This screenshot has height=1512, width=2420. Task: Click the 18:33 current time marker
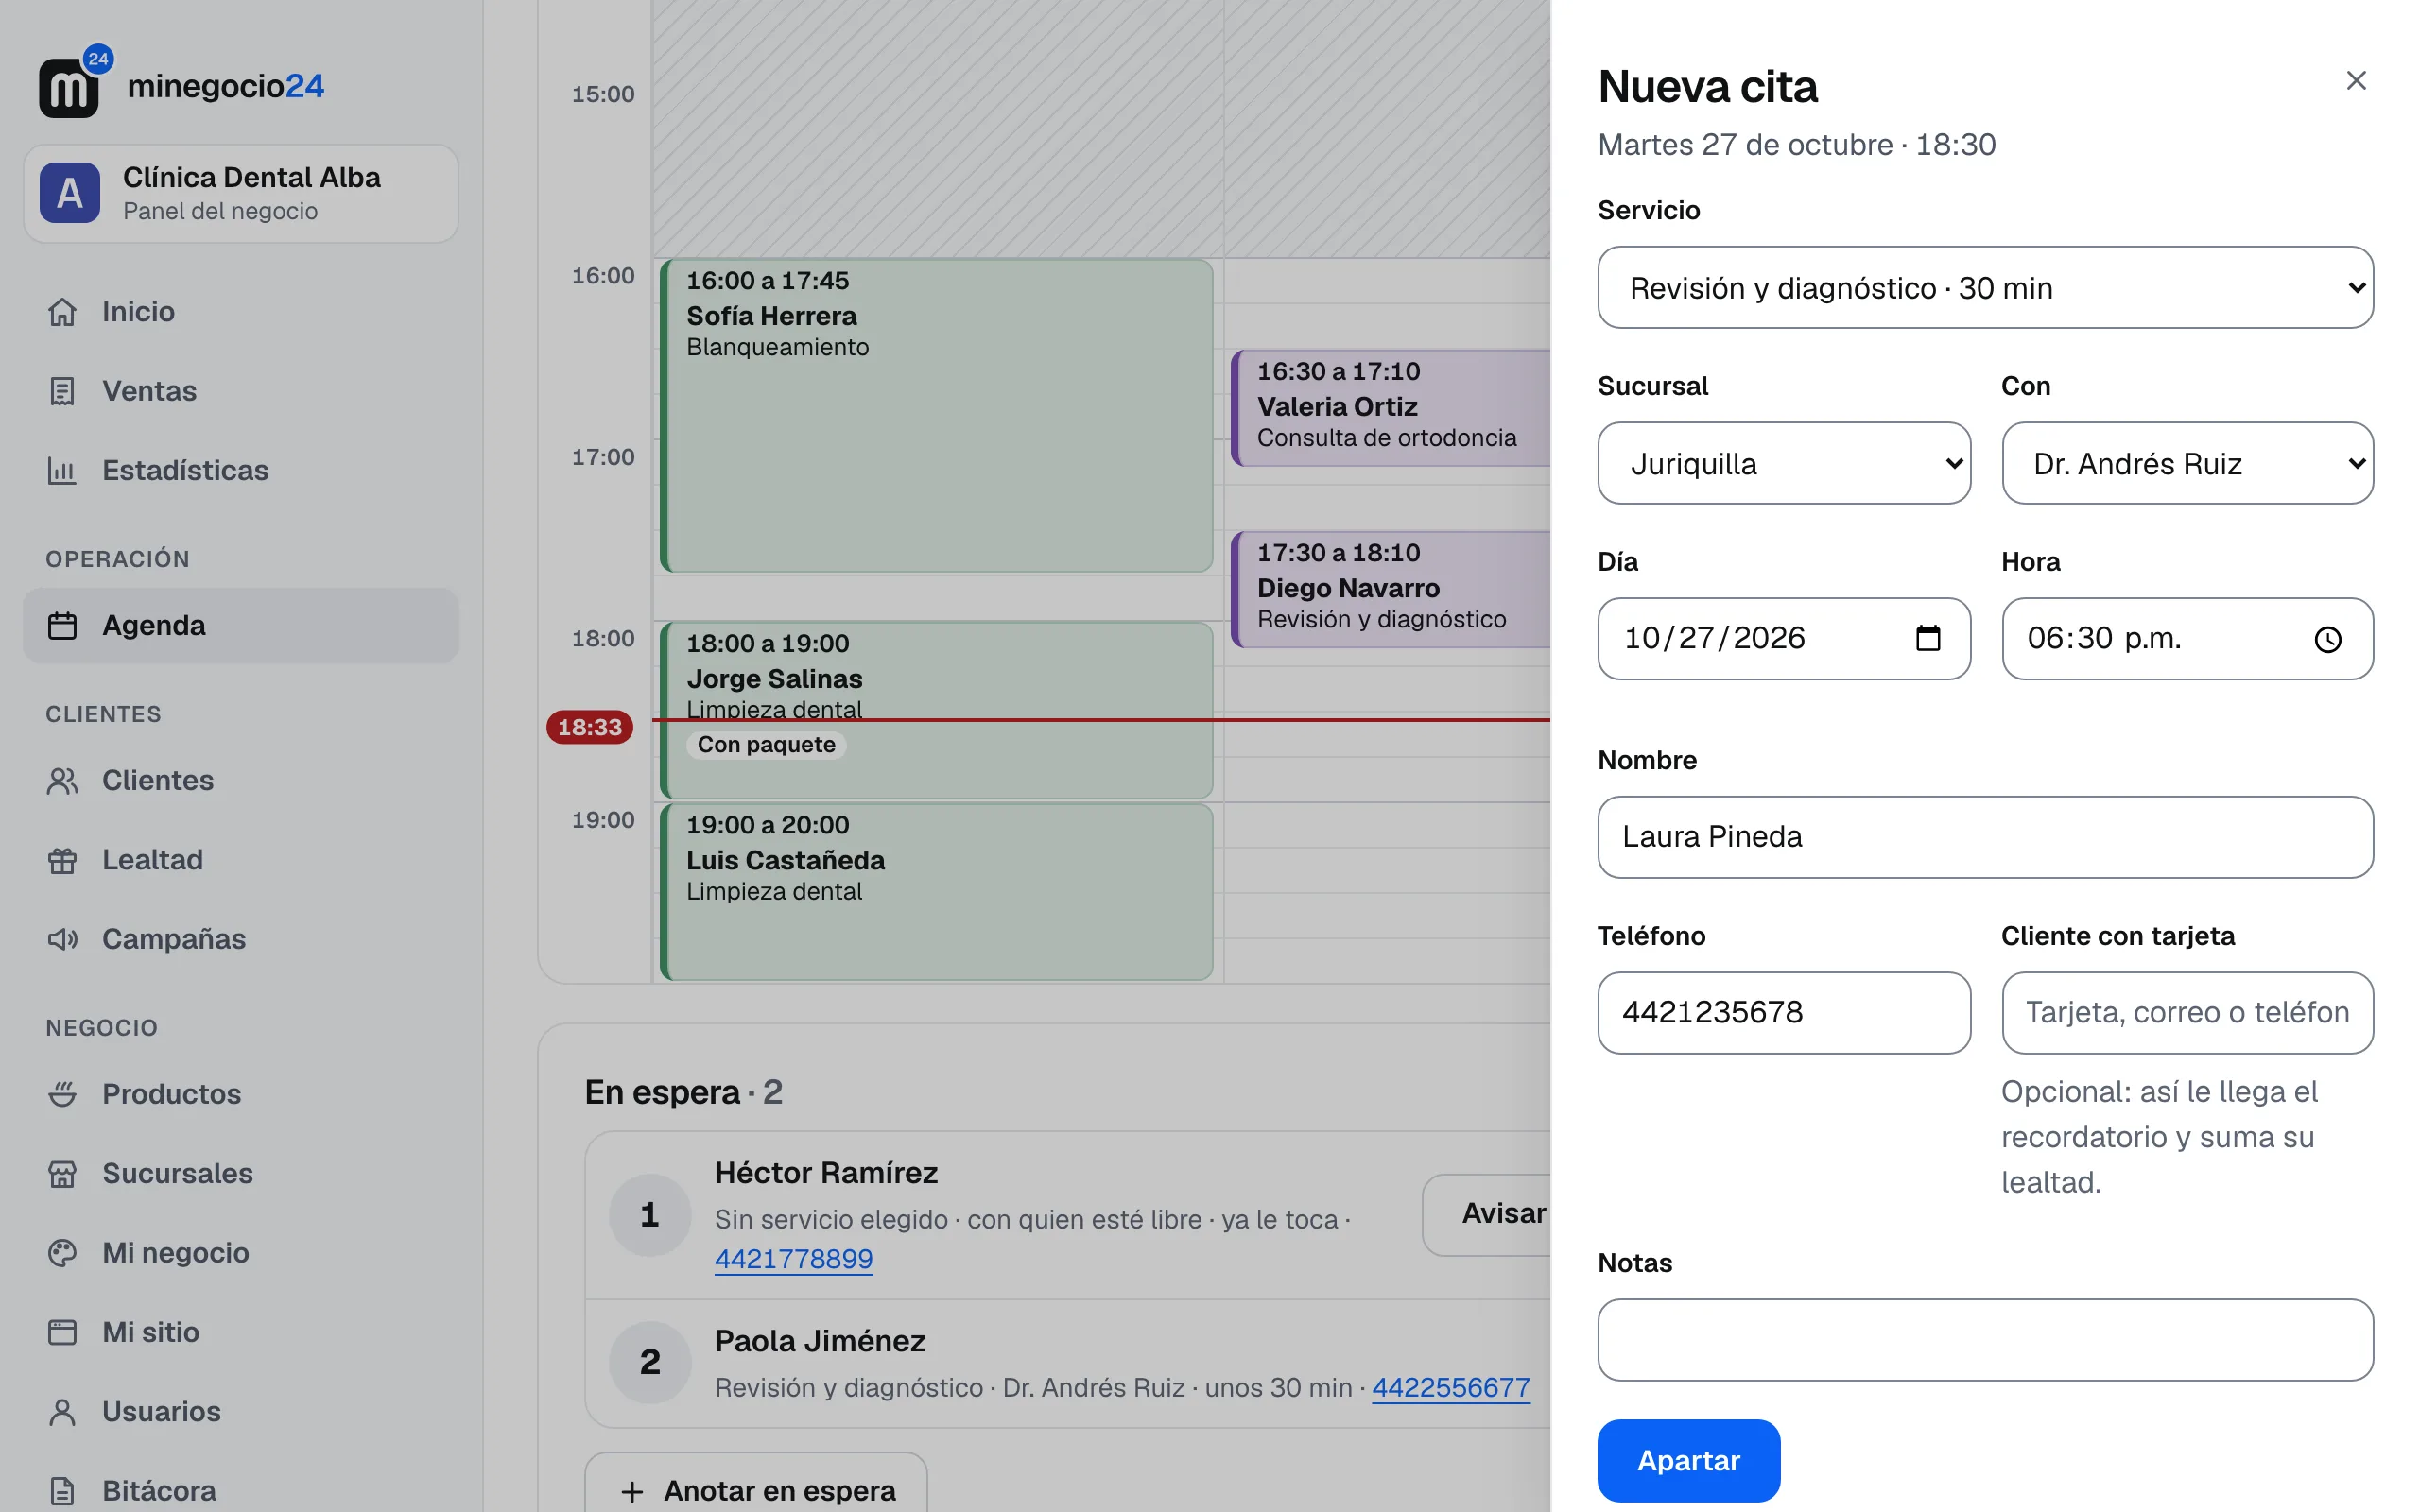tap(589, 727)
